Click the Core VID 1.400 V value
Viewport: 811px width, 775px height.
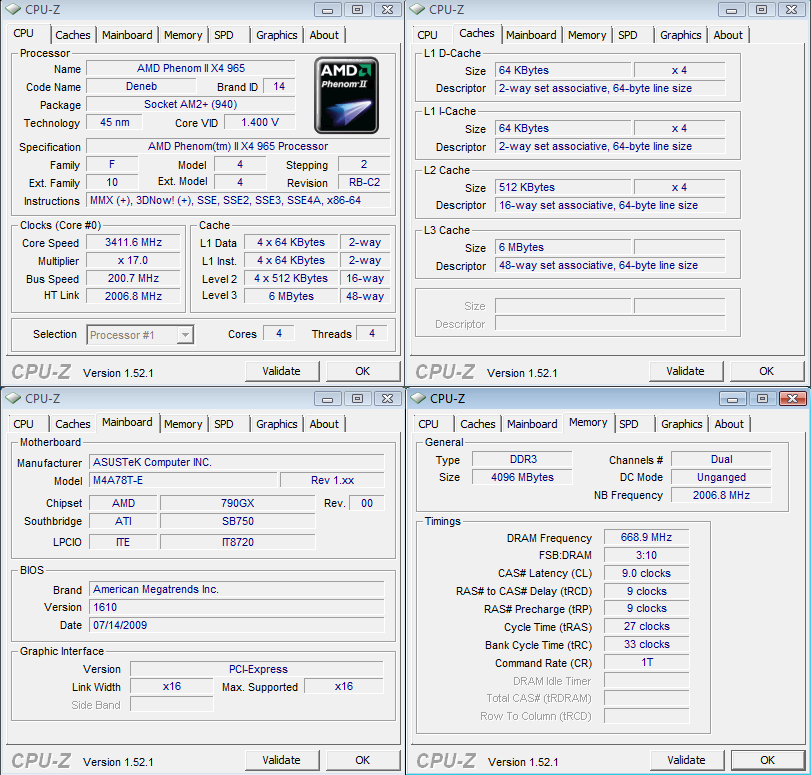(260, 123)
